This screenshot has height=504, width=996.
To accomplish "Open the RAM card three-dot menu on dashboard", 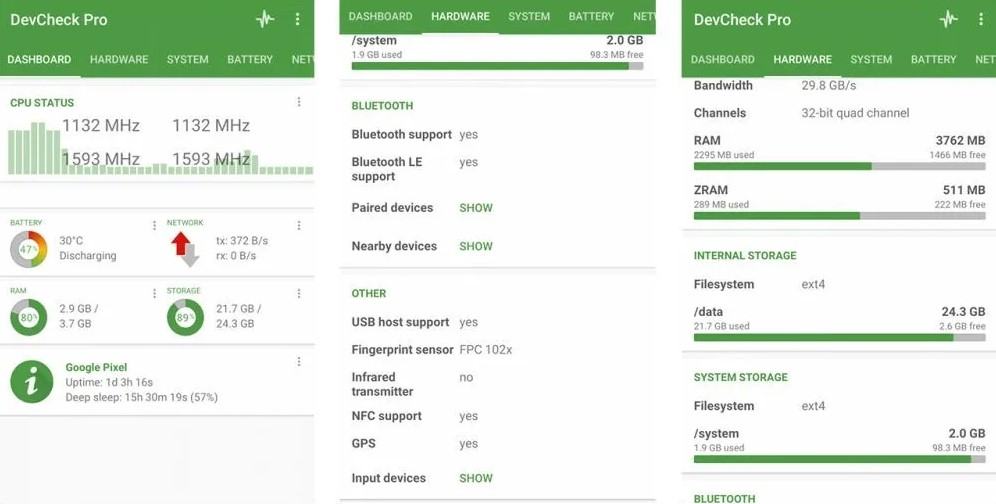I will (154, 294).
